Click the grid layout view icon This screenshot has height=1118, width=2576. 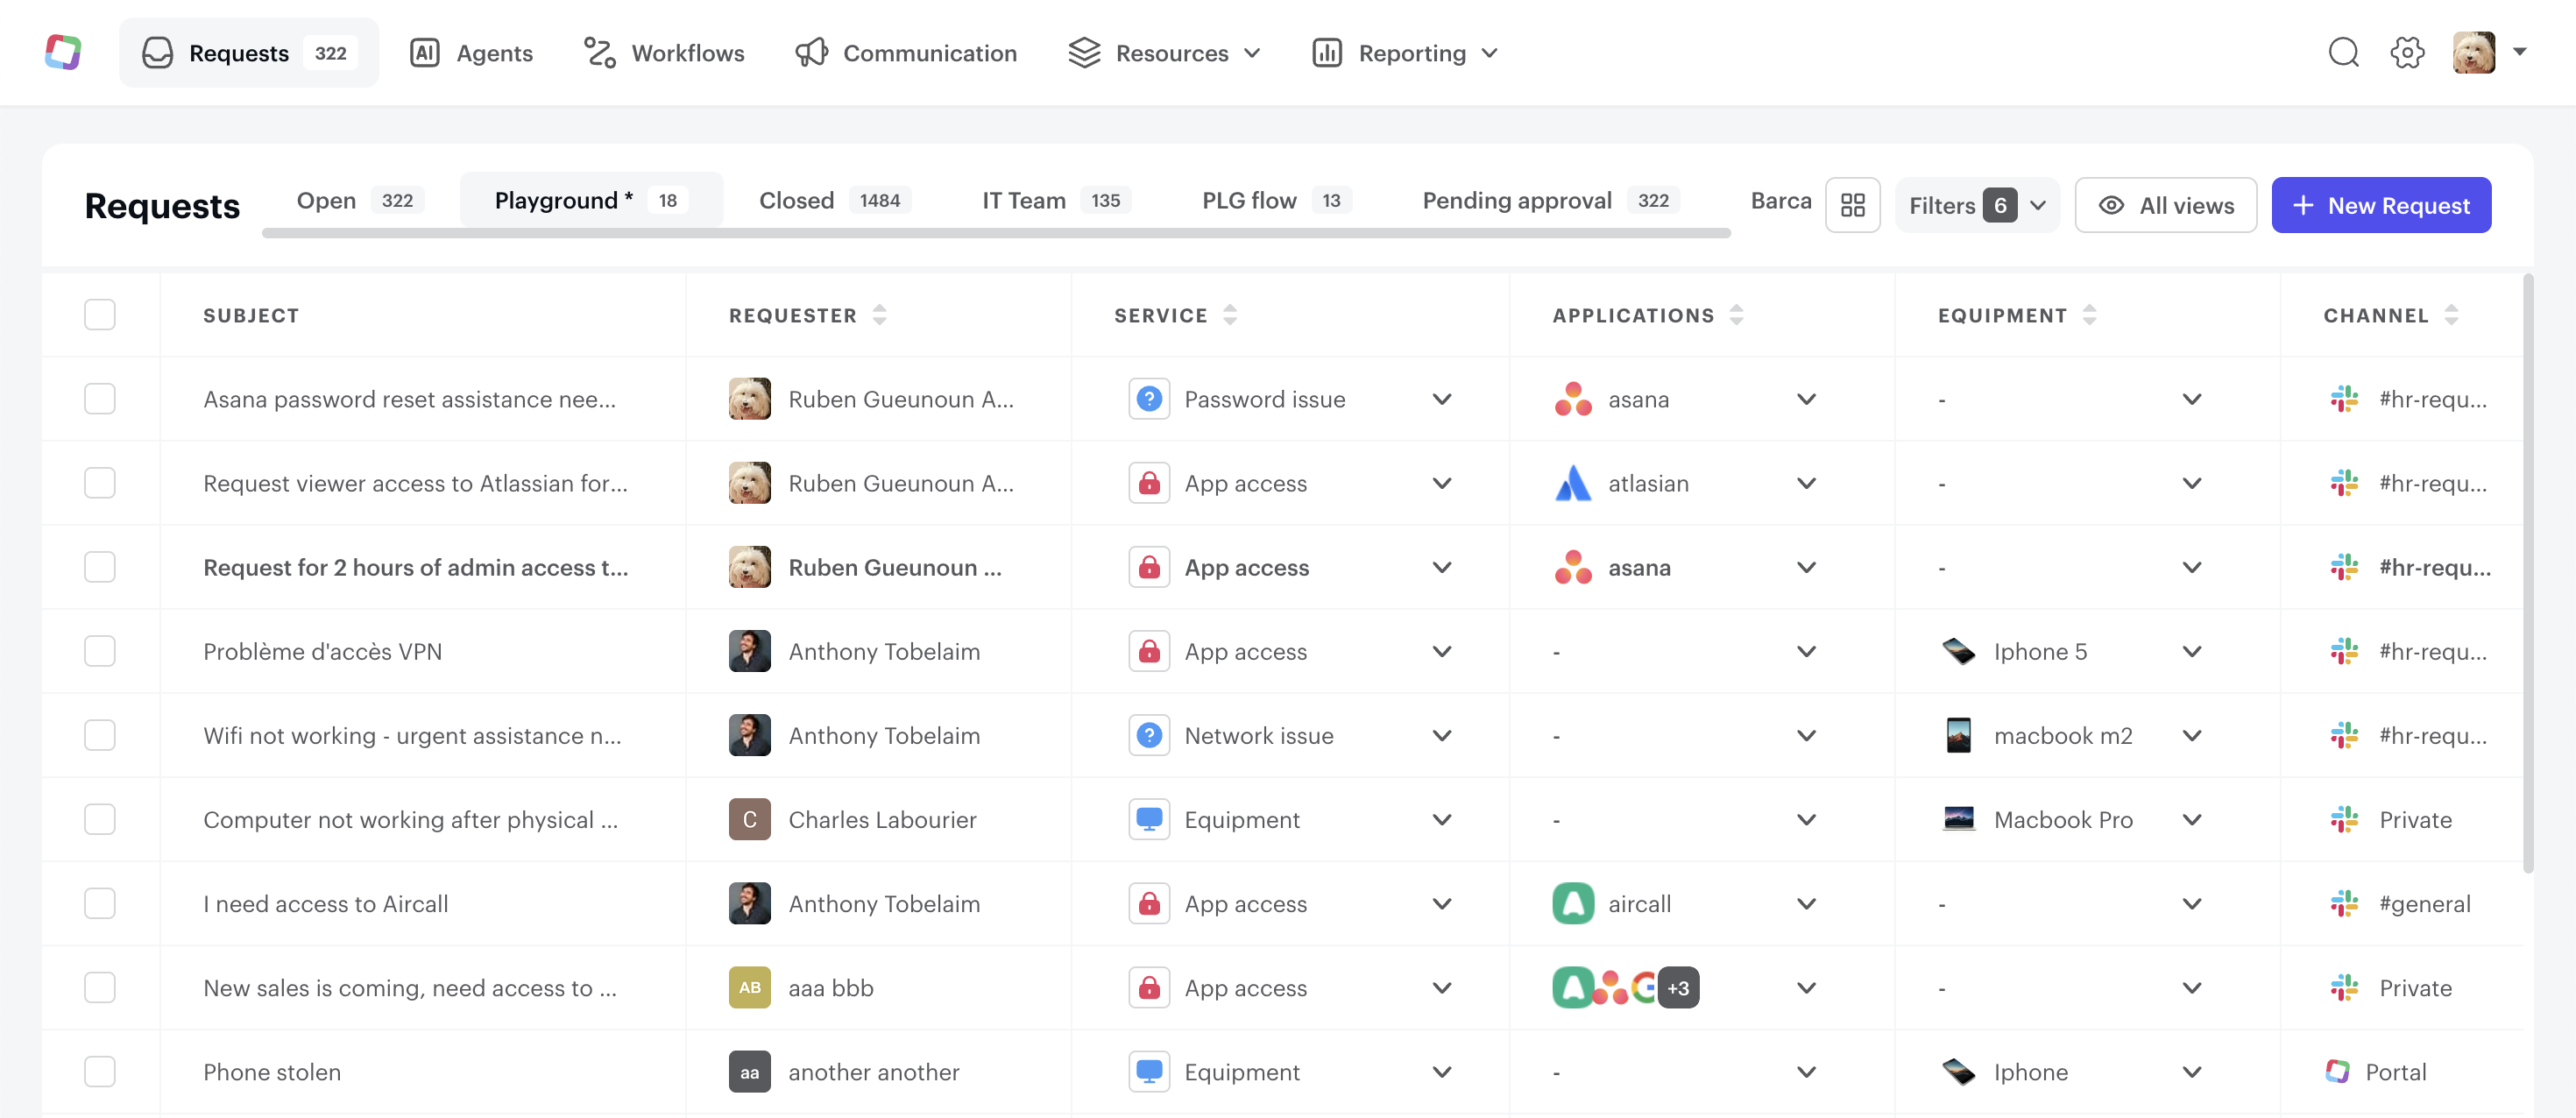pos(1852,205)
